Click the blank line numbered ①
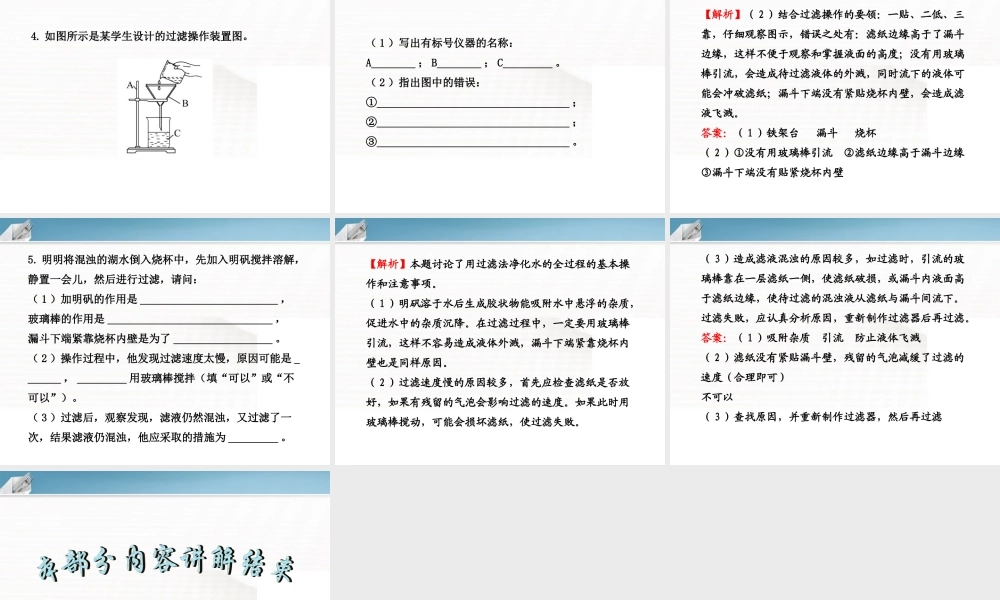This screenshot has height=600, width=1000. pyautogui.click(x=473, y=103)
